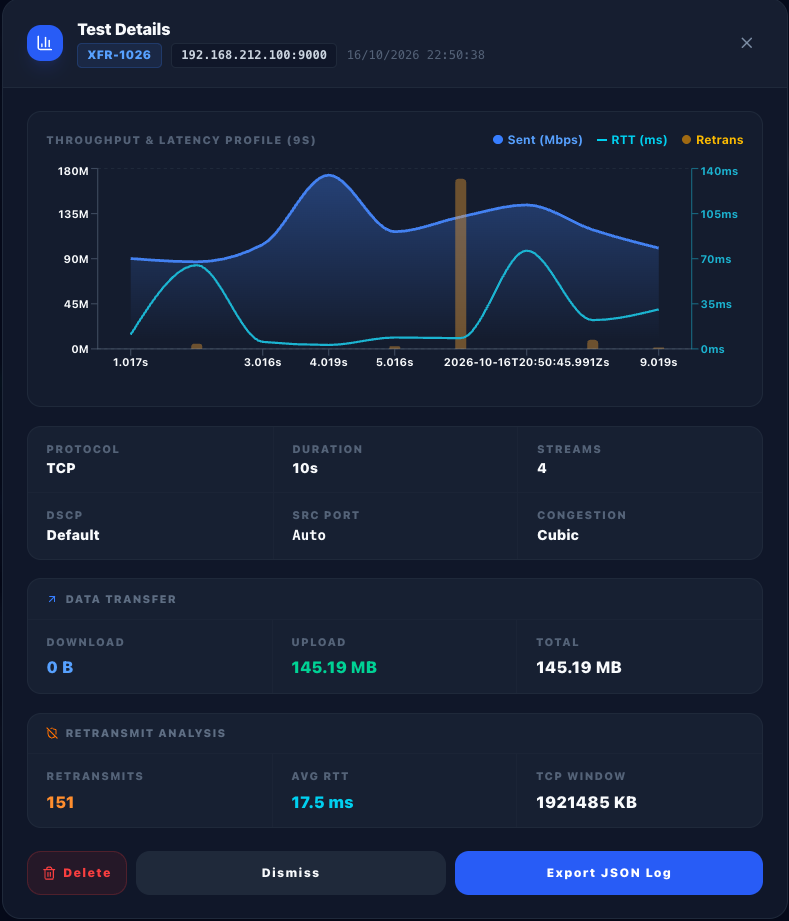Click the 140ms right axis label

tap(719, 171)
